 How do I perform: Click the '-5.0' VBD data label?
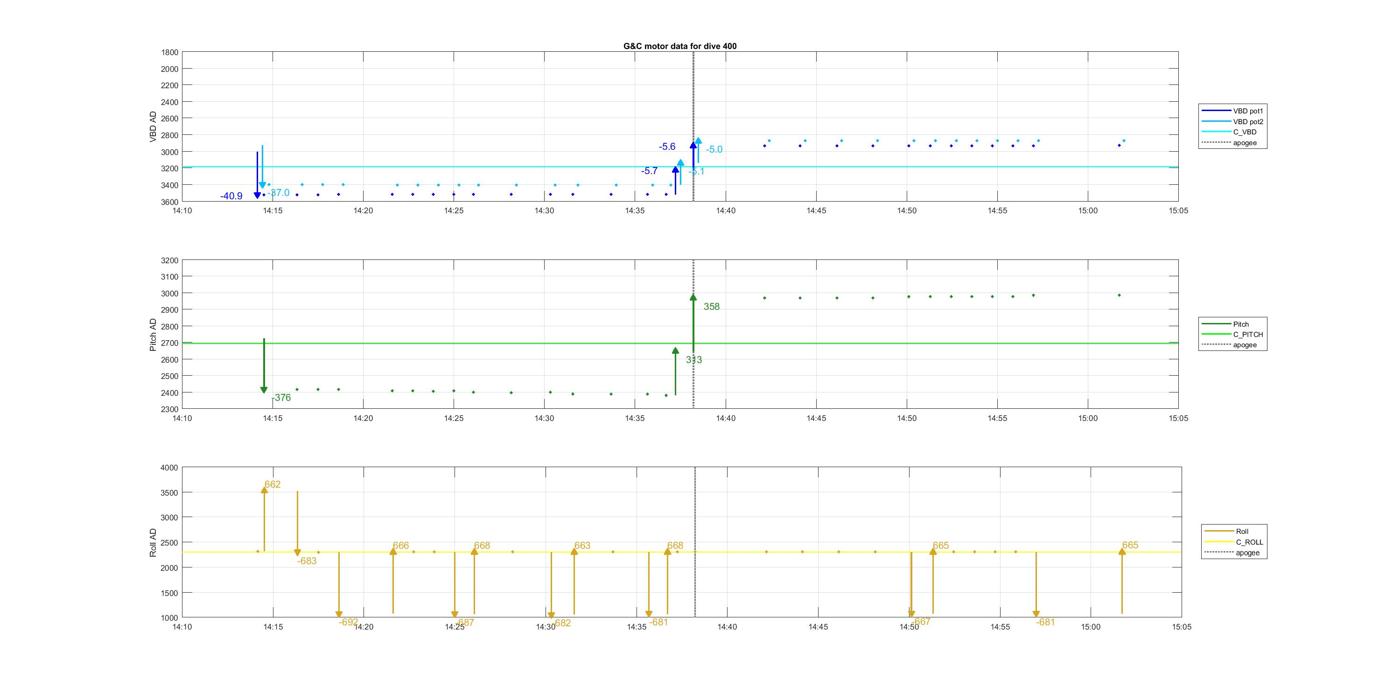point(714,150)
